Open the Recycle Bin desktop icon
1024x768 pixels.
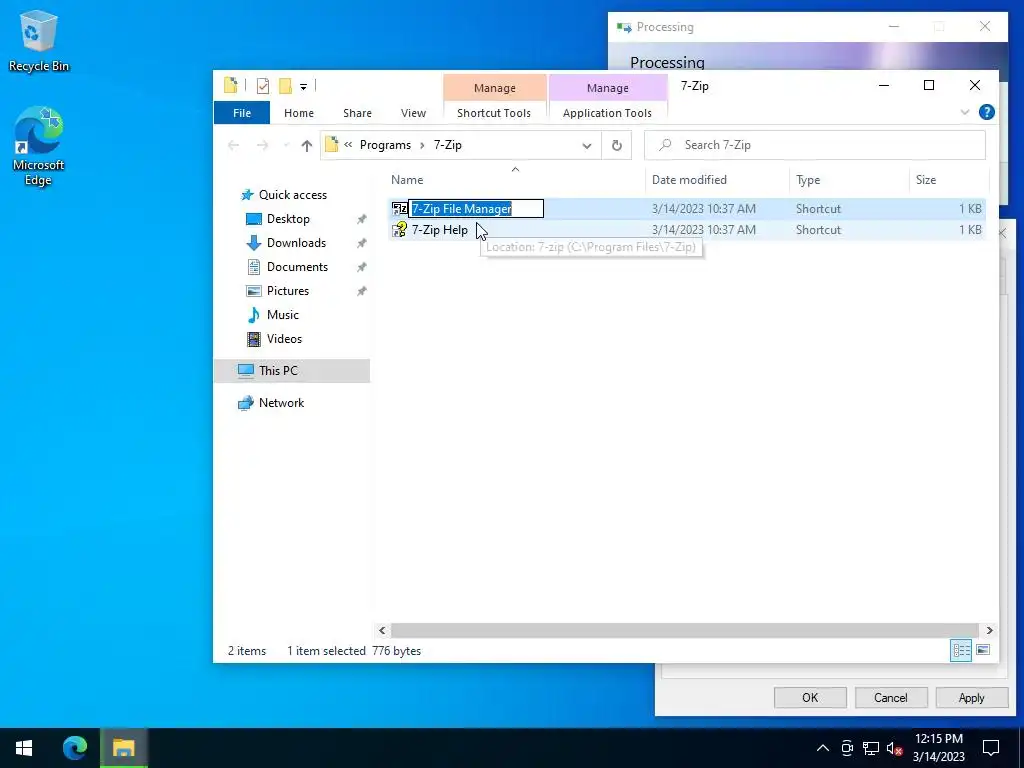[x=39, y=41]
